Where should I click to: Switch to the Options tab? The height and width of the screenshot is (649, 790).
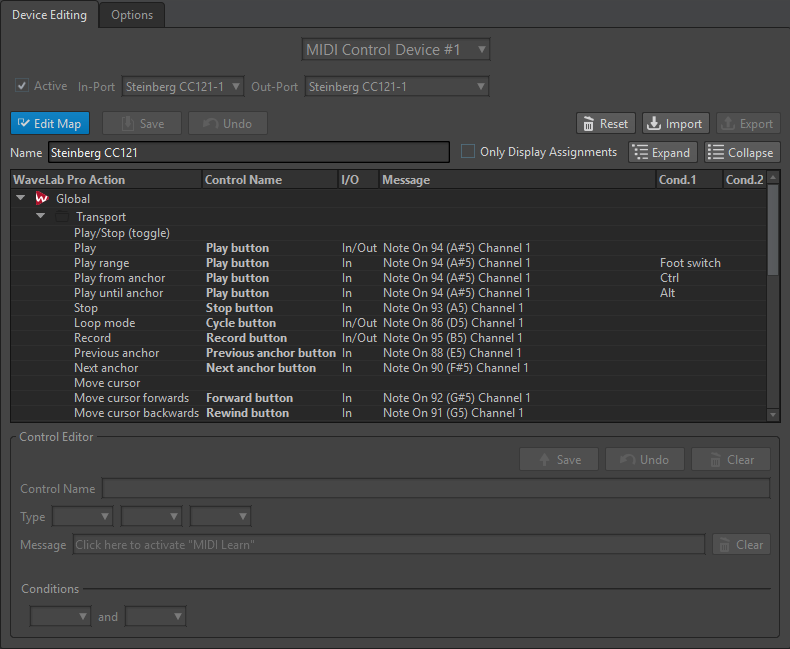(x=132, y=15)
